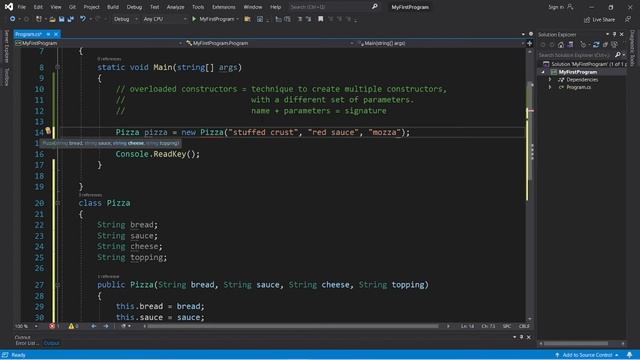640x360 pixels.
Task: Select the Solution 'MyFirstProgram' node
Action: pos(584,64)
